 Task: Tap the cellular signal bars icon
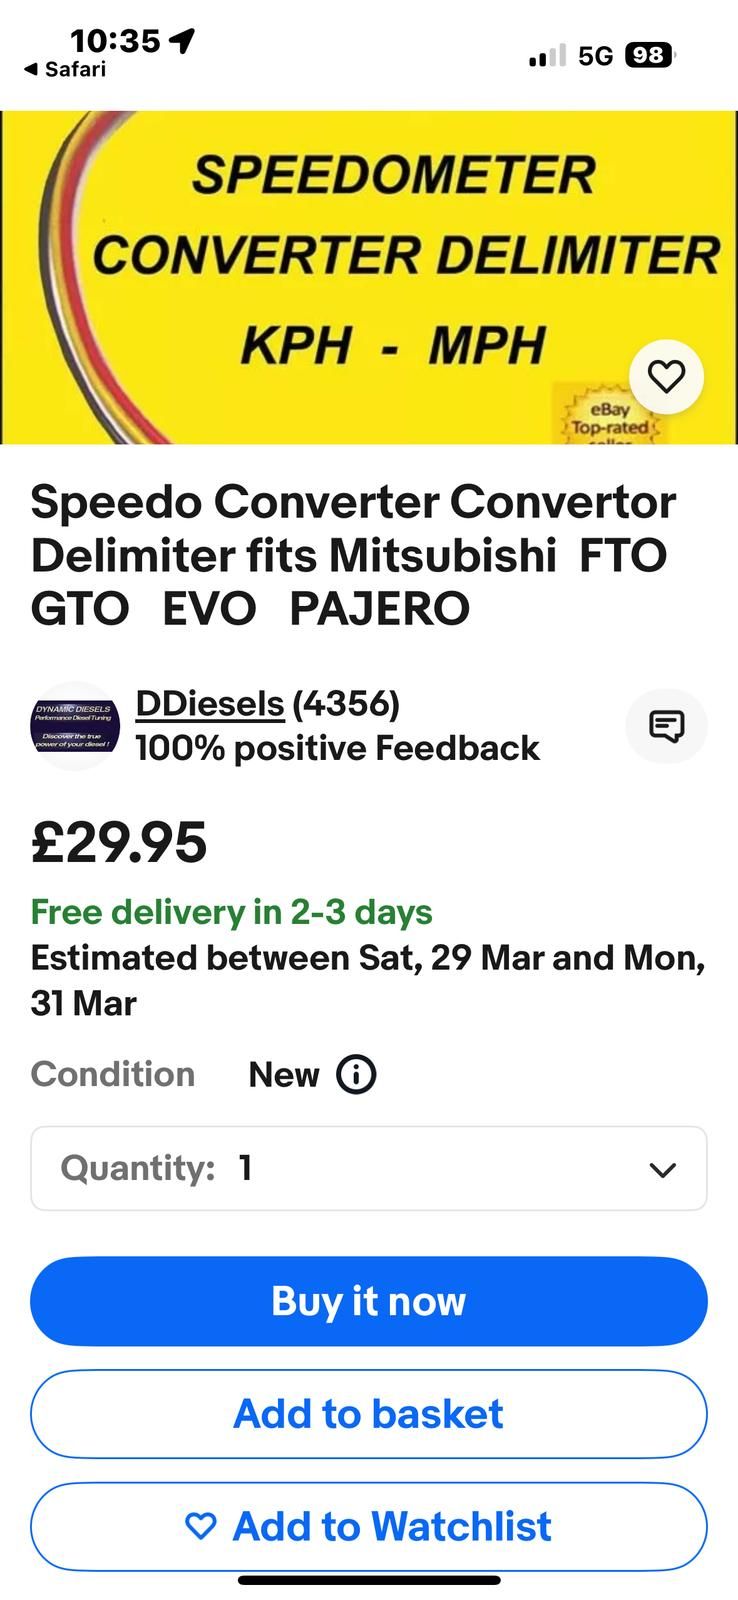[x=547, y=55]
